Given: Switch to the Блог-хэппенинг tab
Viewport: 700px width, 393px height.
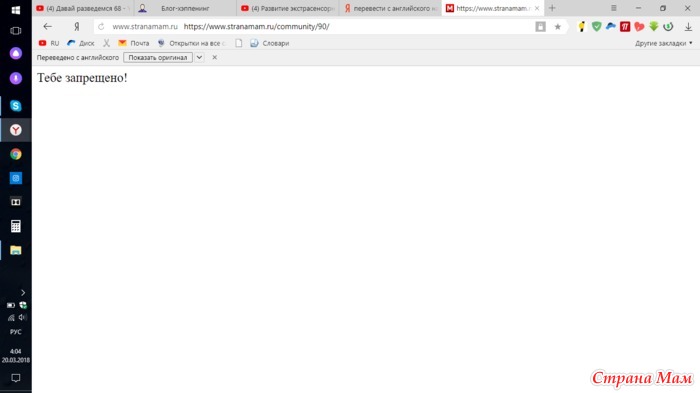Looking at the screenshot, I should 185,8.
